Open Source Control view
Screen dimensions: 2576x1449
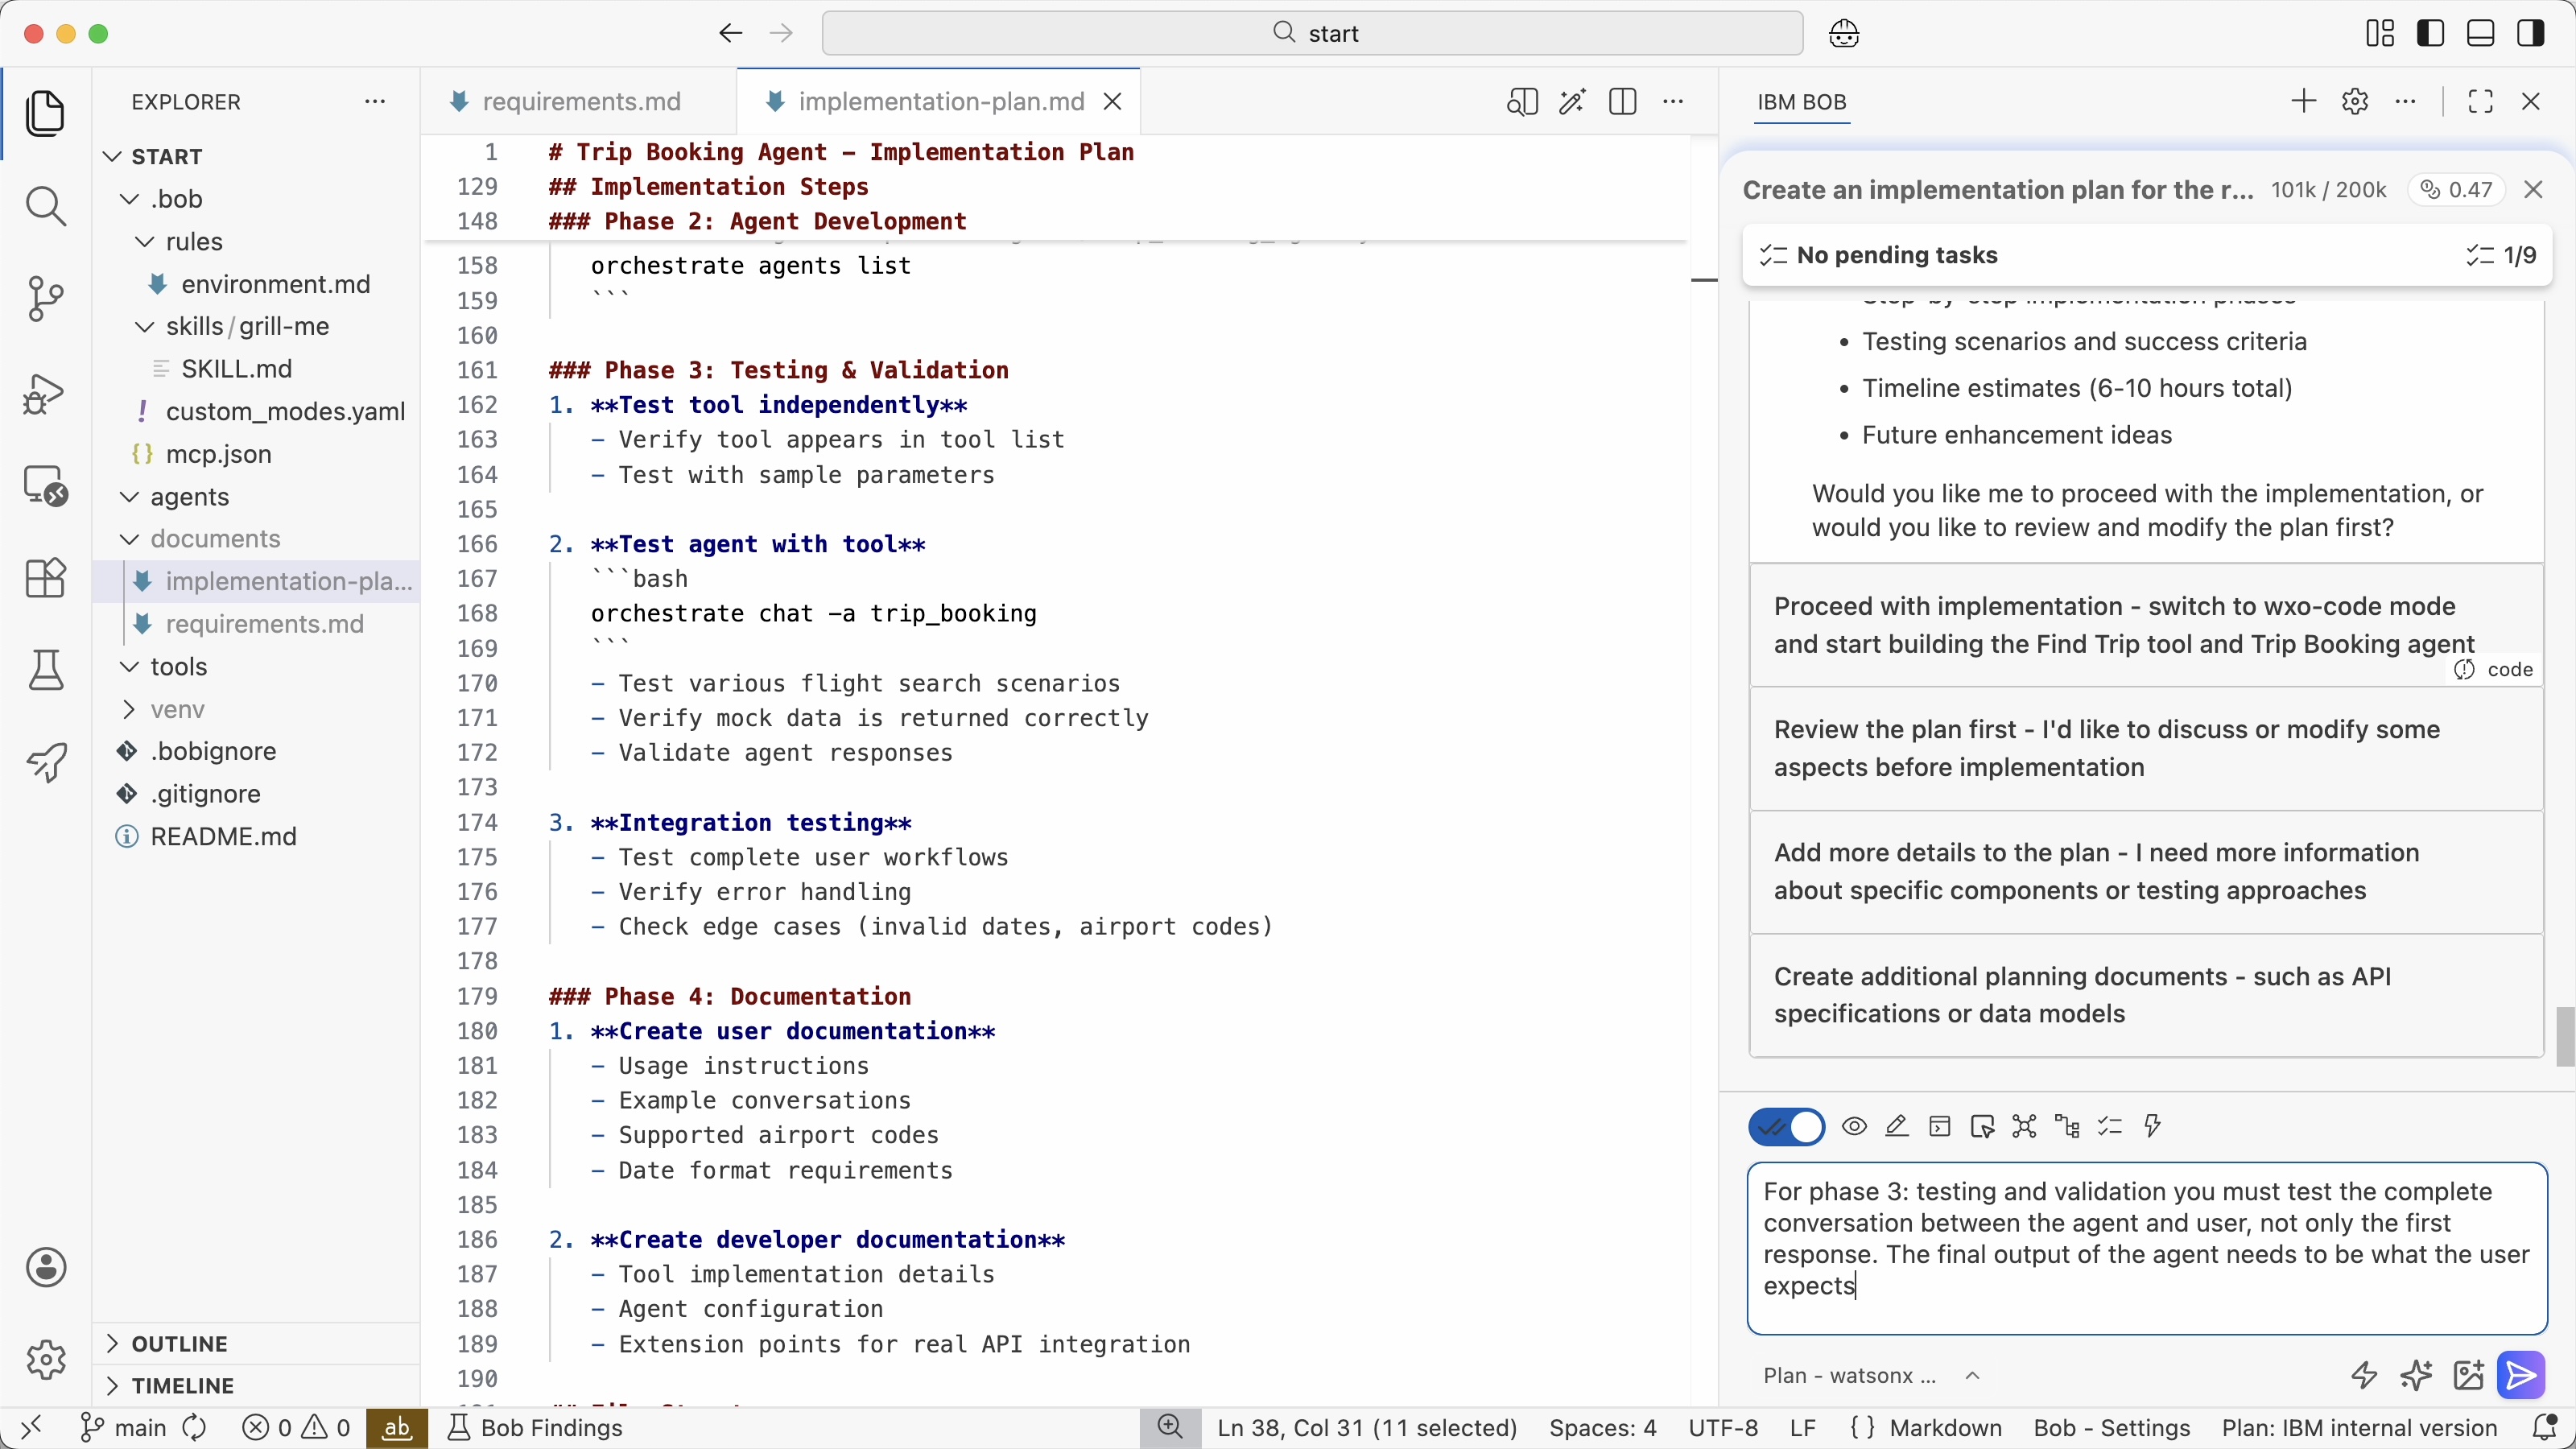(x=46, y=299)
